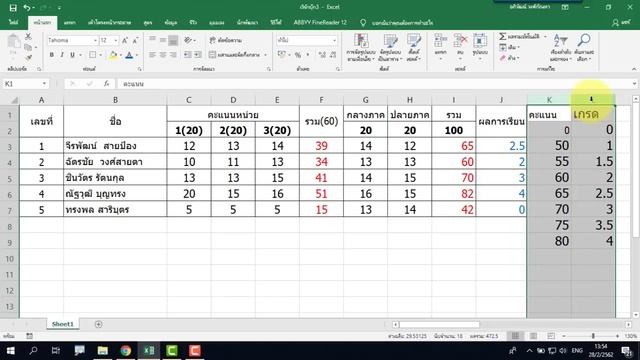This screenshot has width=640, height=360.
Task: Open the ABBYY FineReader 12 tab
Action: pyautogui.click(x=320, y=23)
